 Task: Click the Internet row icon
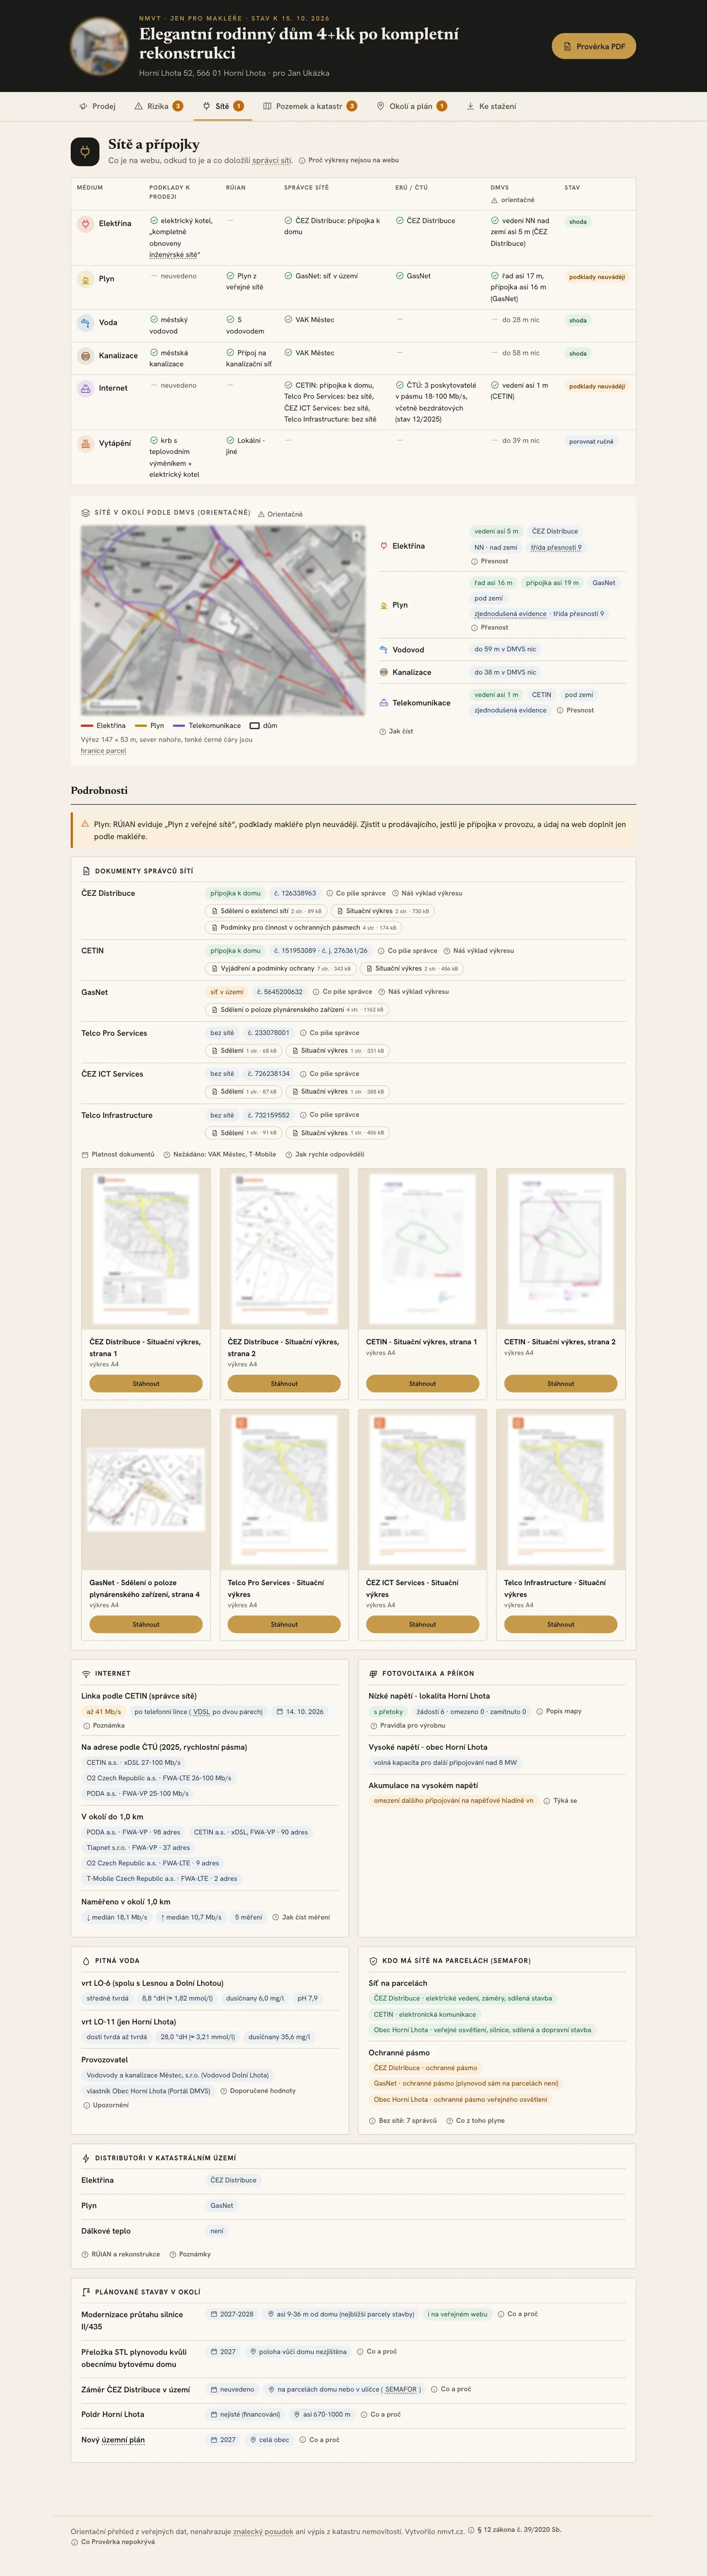[86, 388]
